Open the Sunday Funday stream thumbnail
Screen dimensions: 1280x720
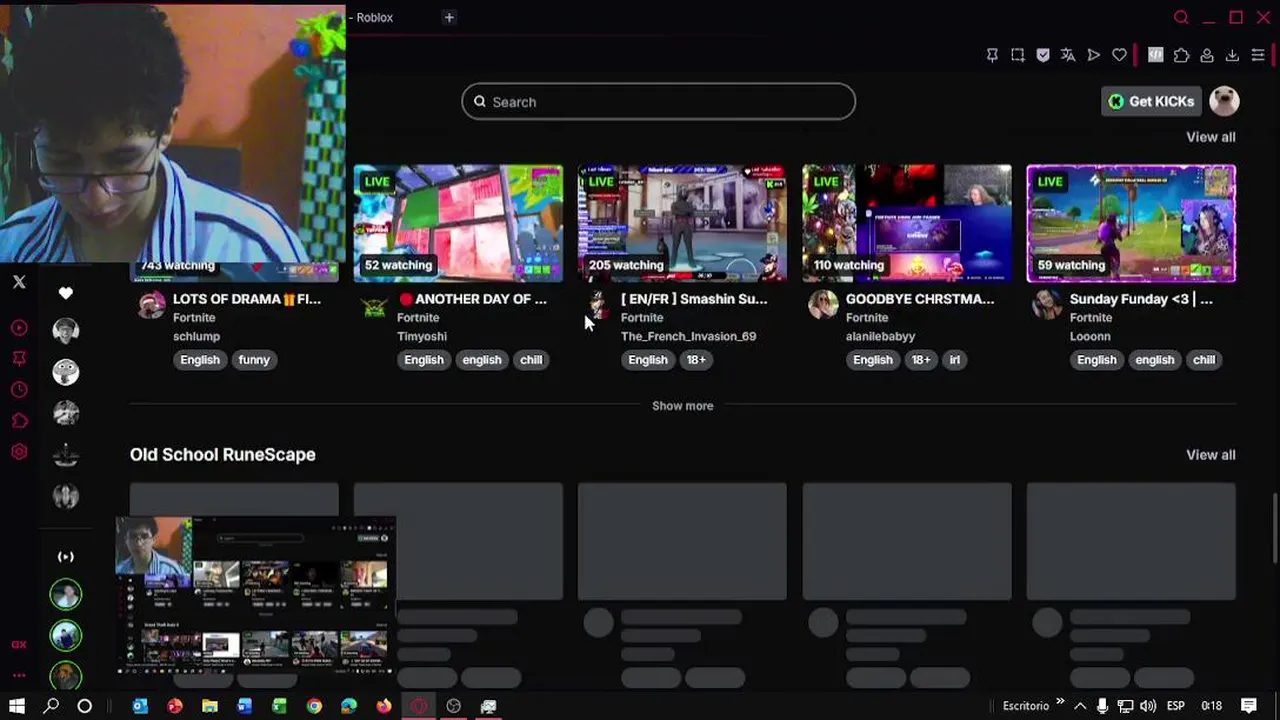[x=1131, y=224]
